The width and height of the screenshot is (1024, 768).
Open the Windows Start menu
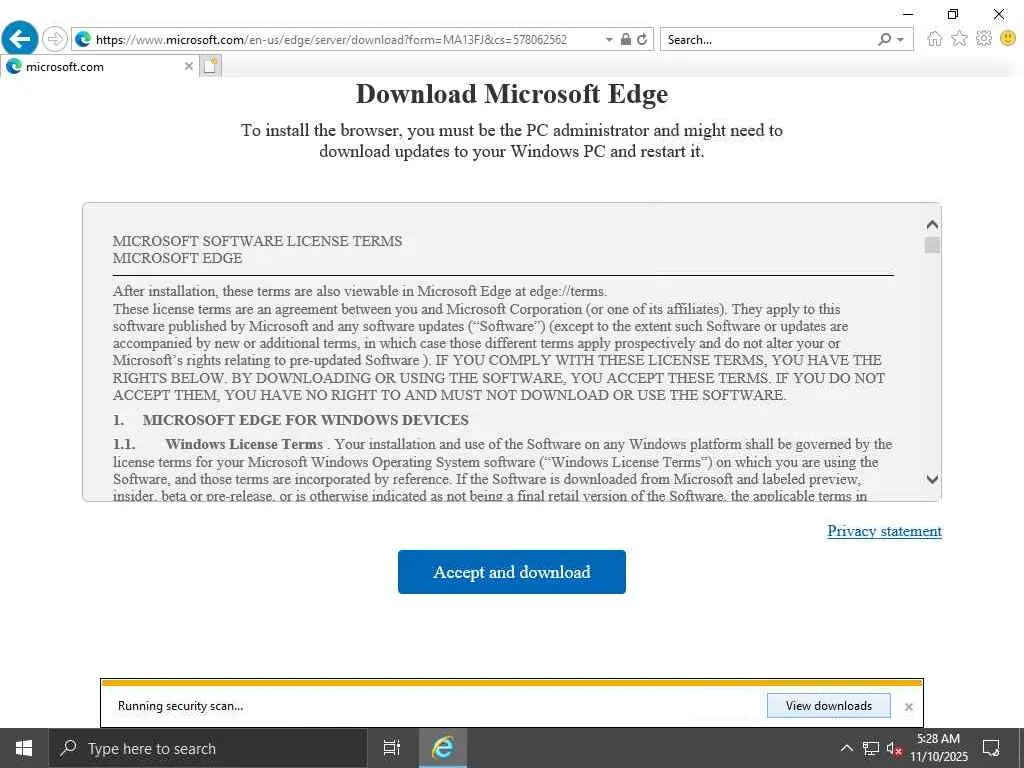tap(24, 748)
